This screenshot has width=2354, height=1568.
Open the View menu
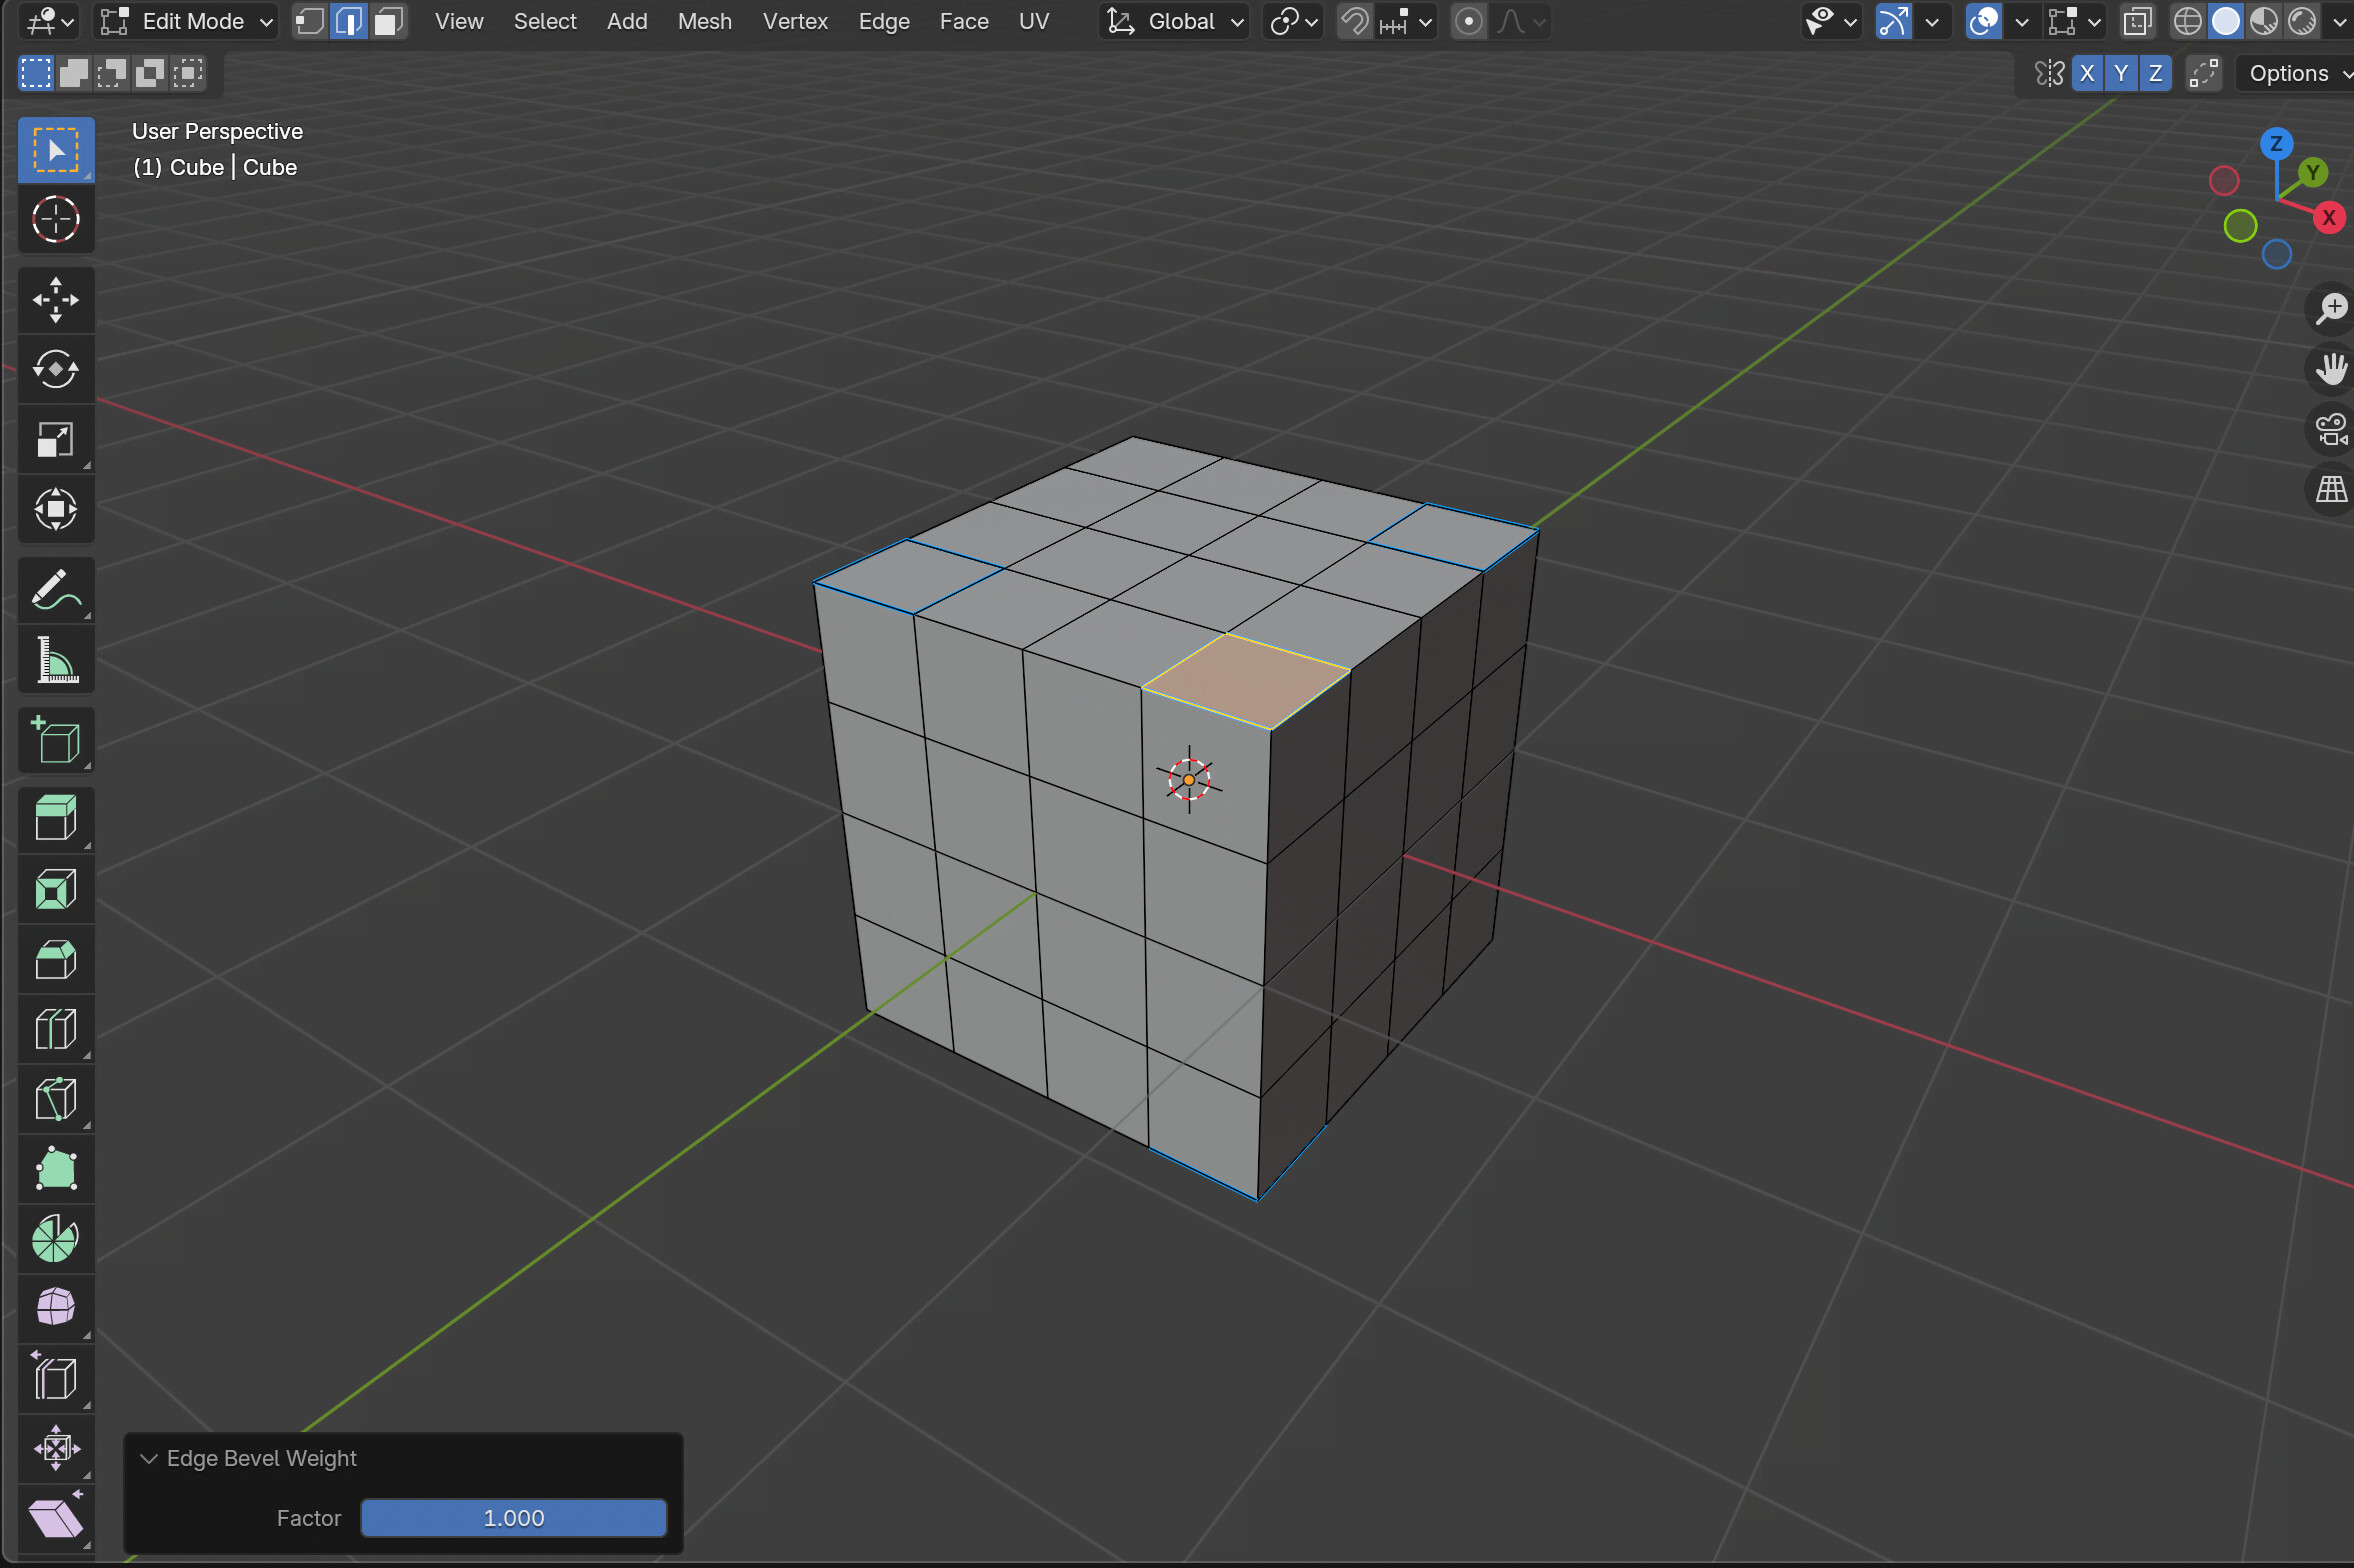tap(459, 21)
